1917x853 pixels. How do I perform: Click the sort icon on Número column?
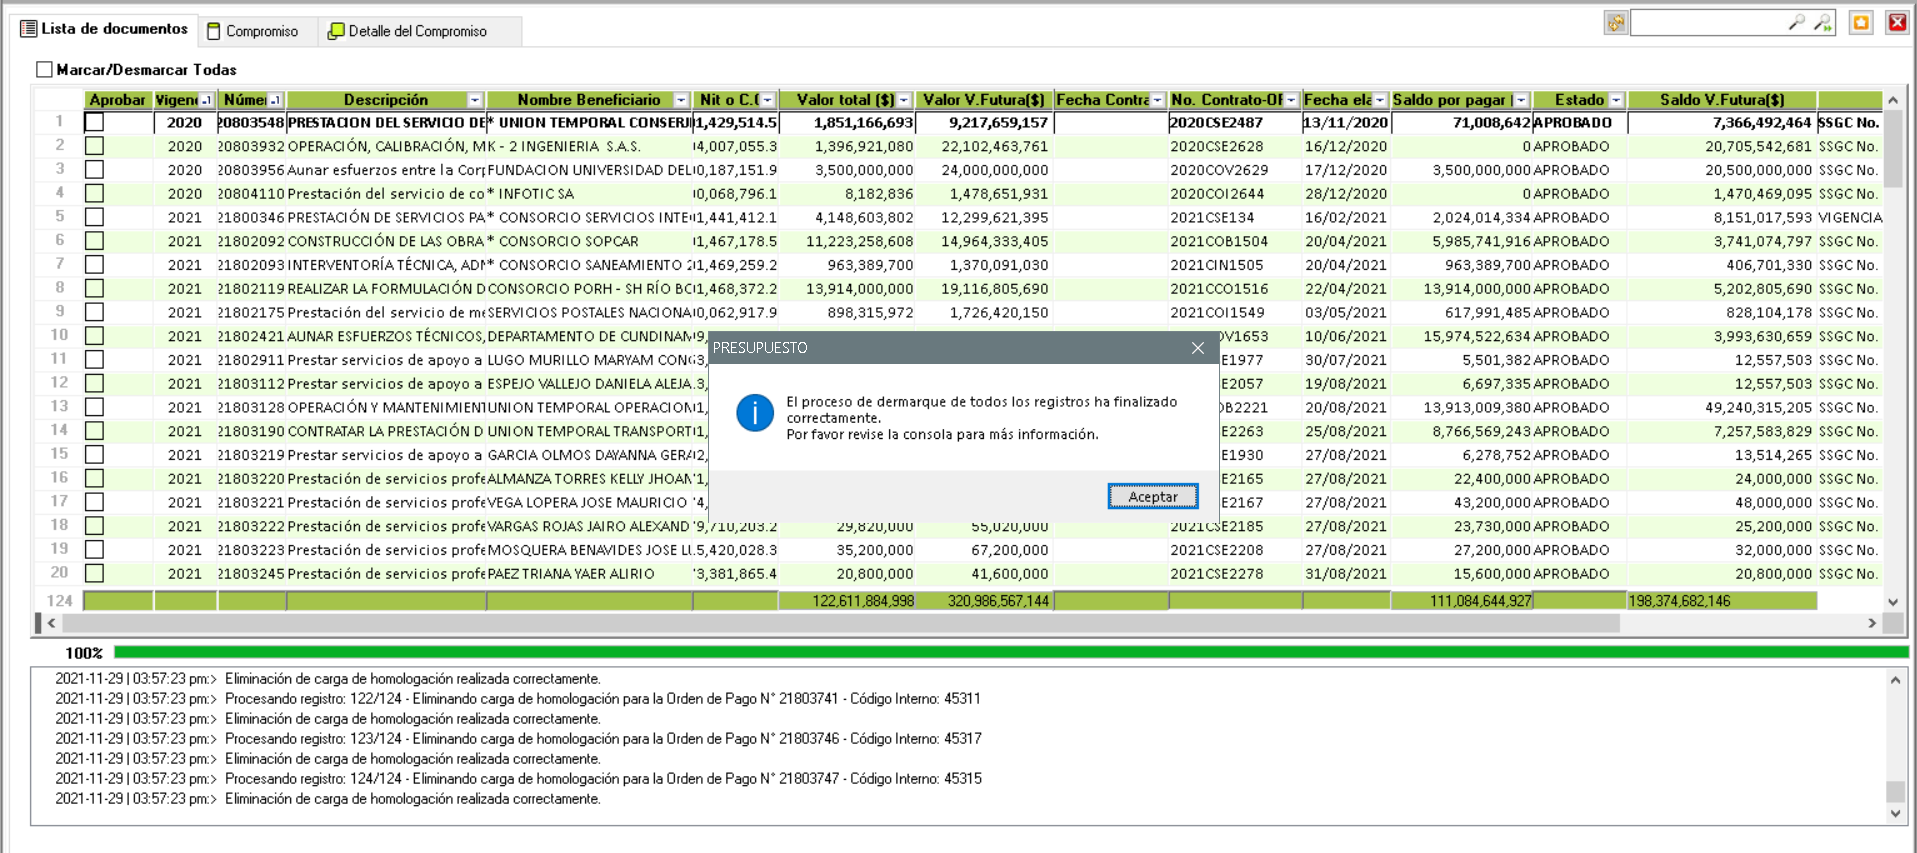click(275, 100)
